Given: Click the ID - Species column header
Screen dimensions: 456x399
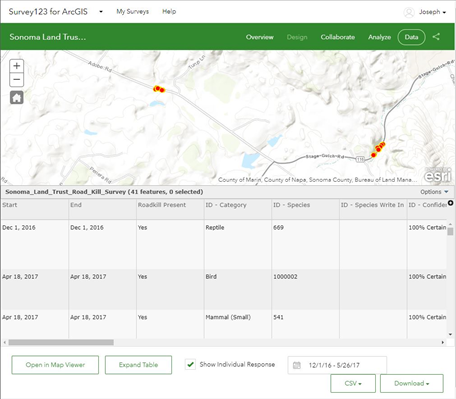Looking at the screenshot, I should pos(306,209).
